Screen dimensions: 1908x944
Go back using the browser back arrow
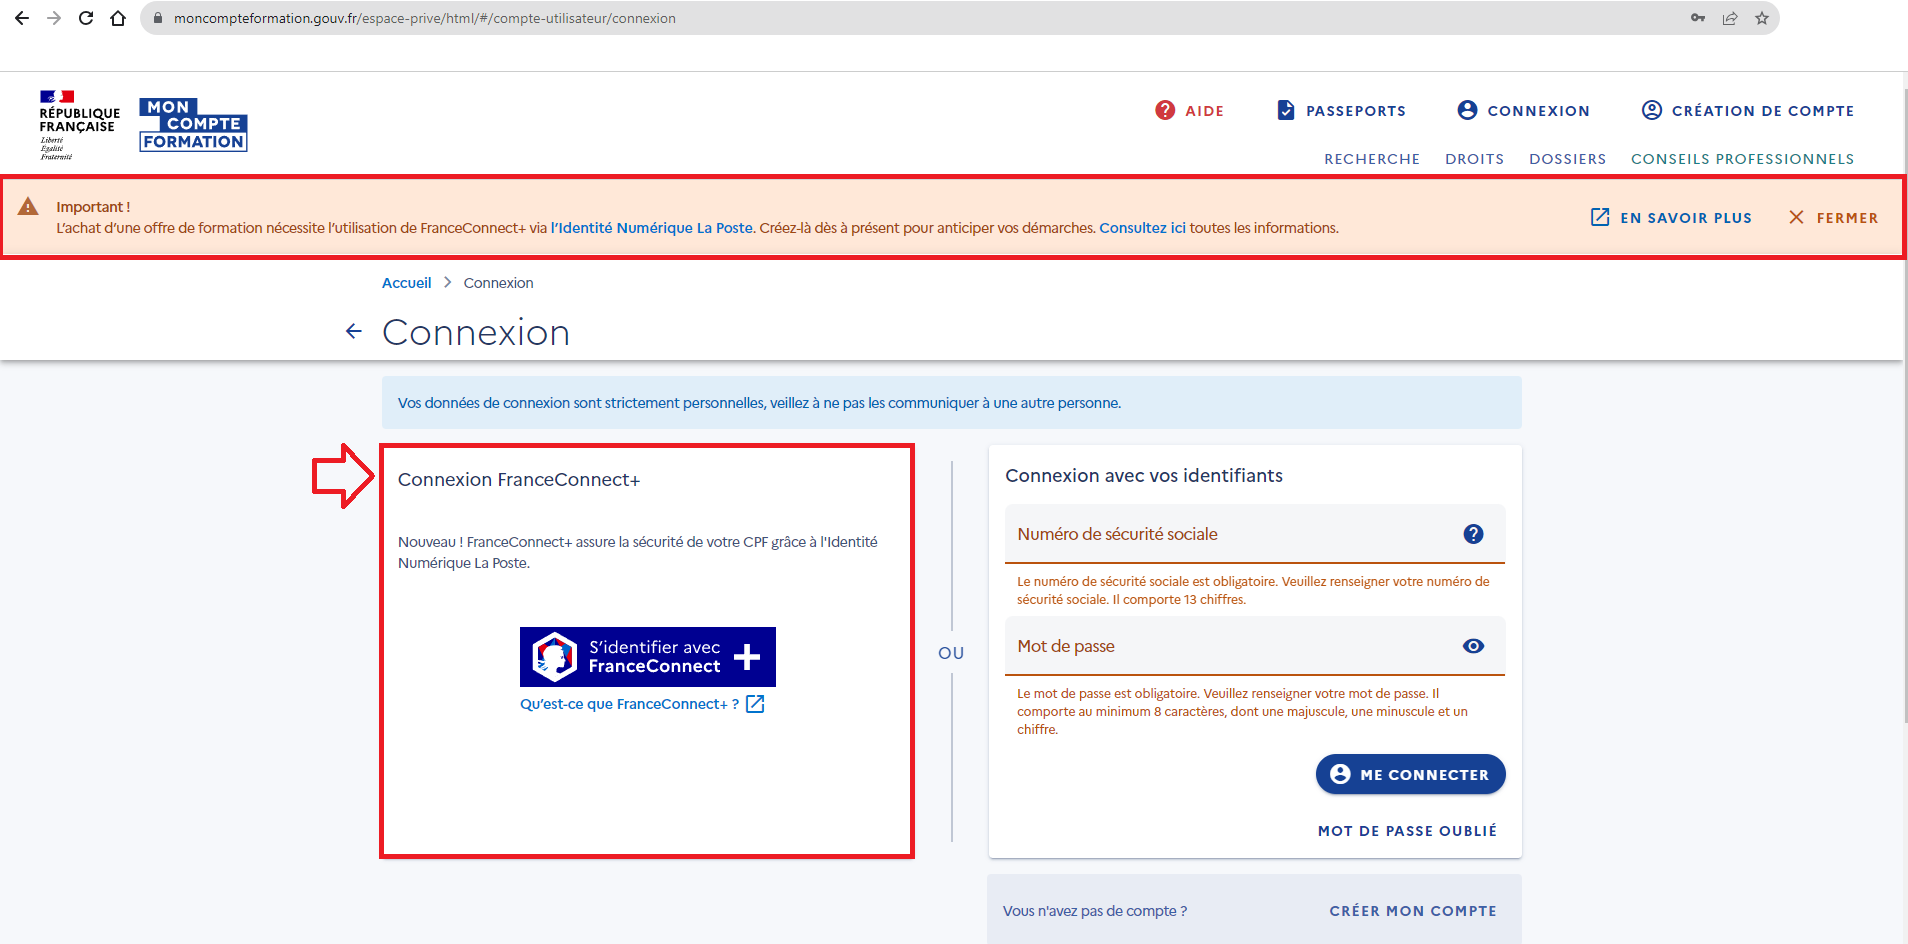[22, 18]
